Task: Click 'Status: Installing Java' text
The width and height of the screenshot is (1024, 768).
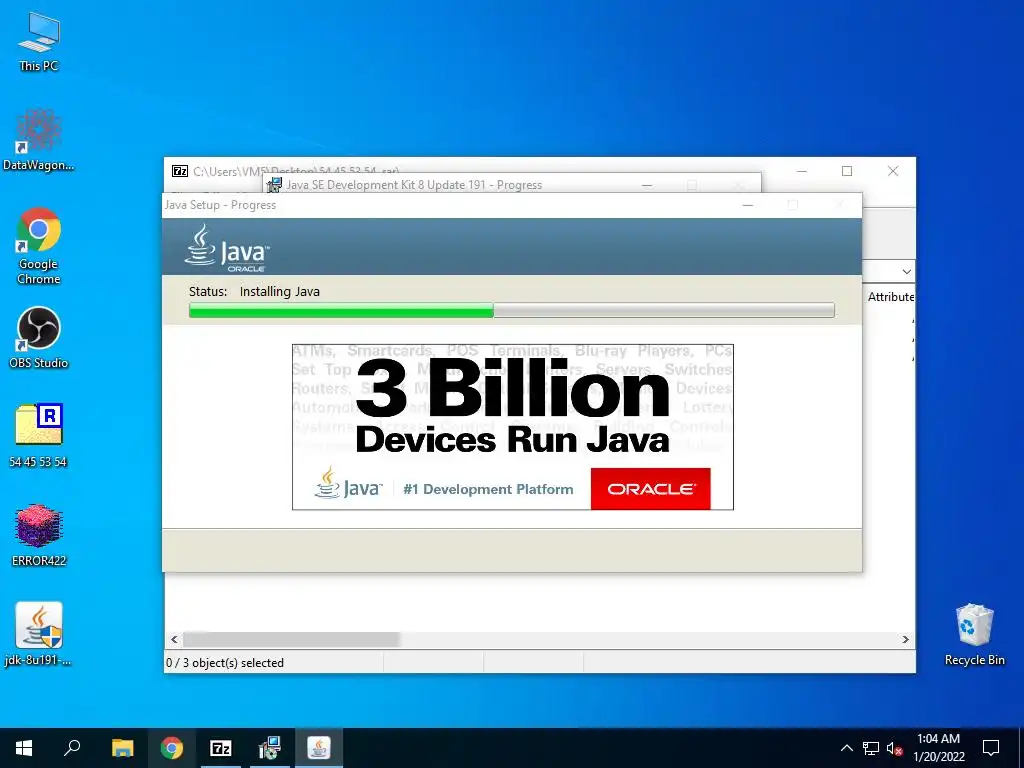Action: (x=254, y=291)
